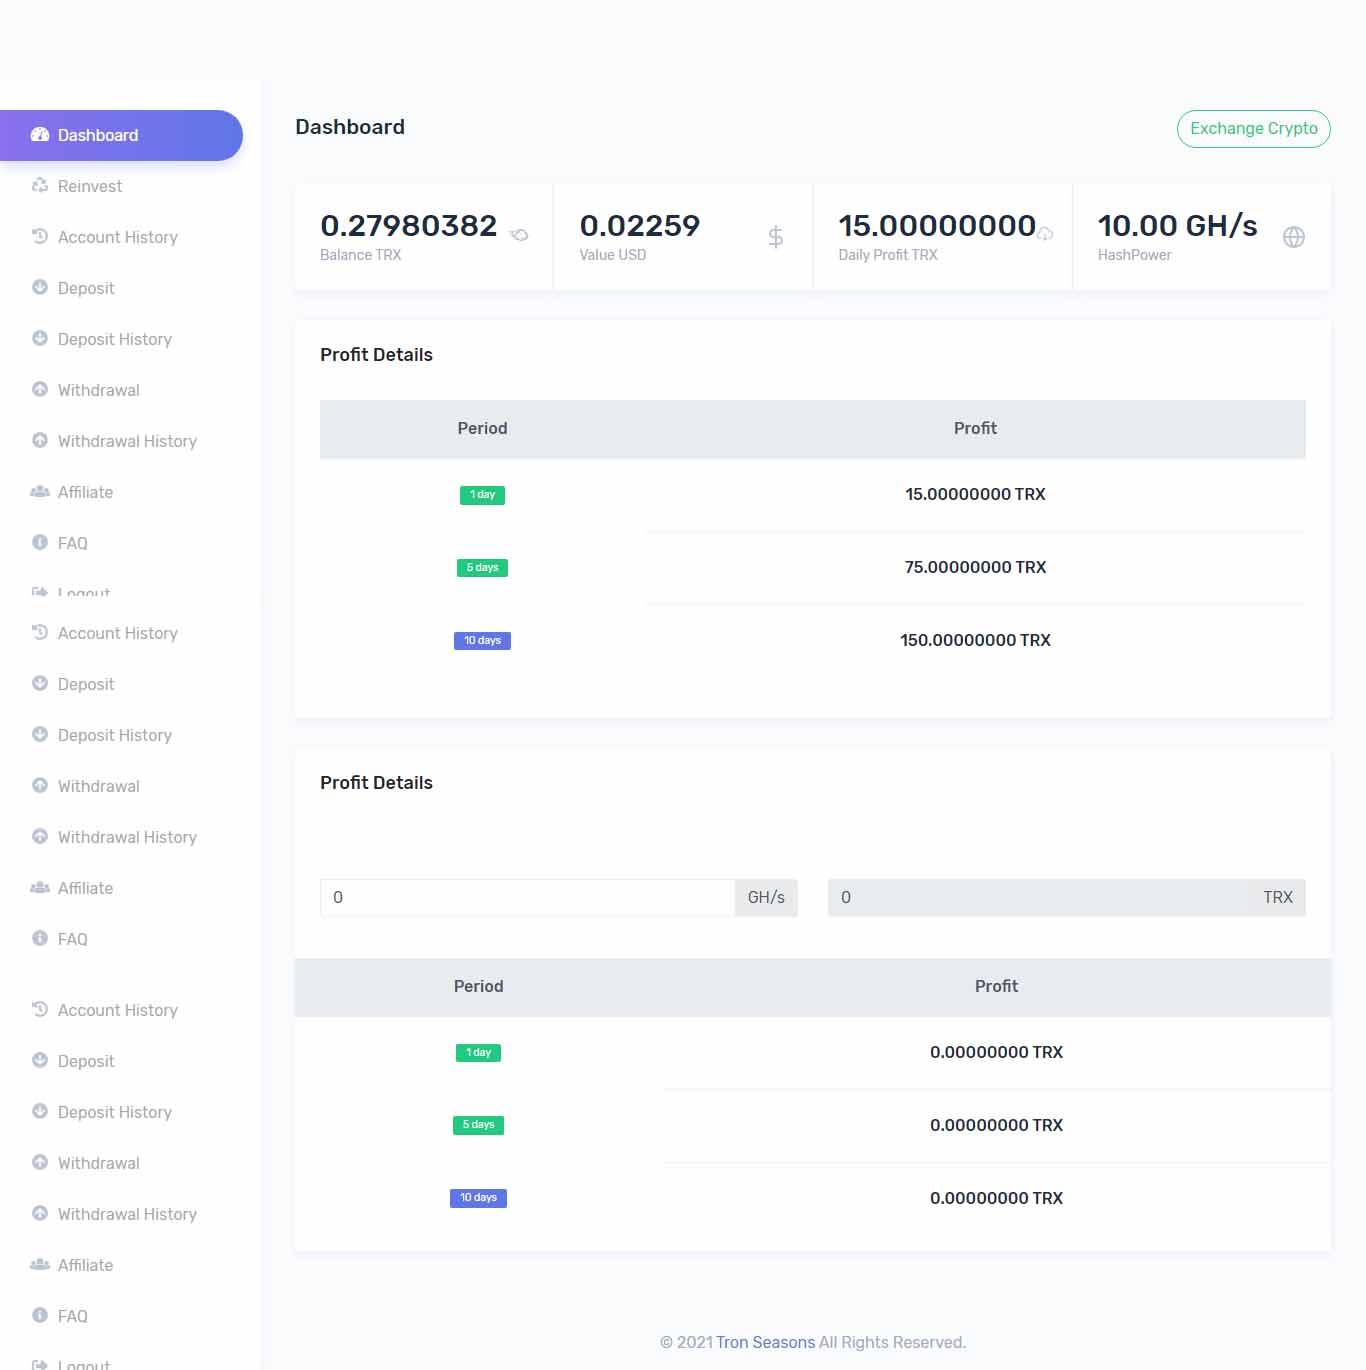Click the Value USD label

(x=613, y=255)
